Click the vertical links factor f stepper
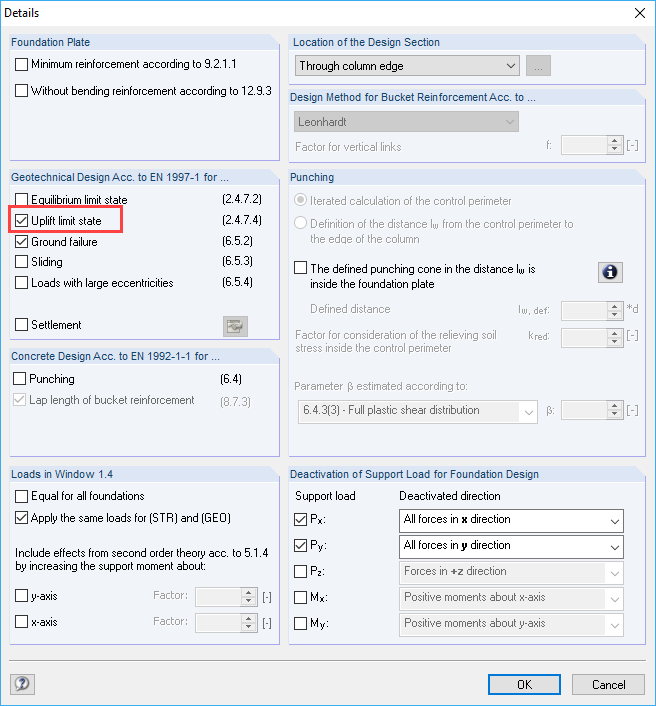The image size is (656, 706). (614, 145)
